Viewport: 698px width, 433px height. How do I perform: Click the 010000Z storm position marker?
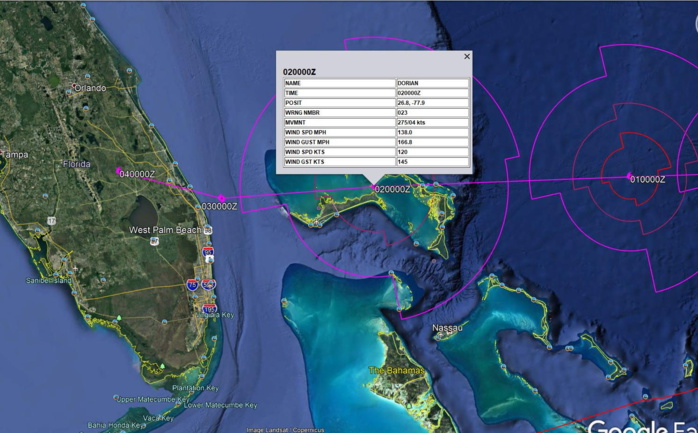tap(629, 177)
